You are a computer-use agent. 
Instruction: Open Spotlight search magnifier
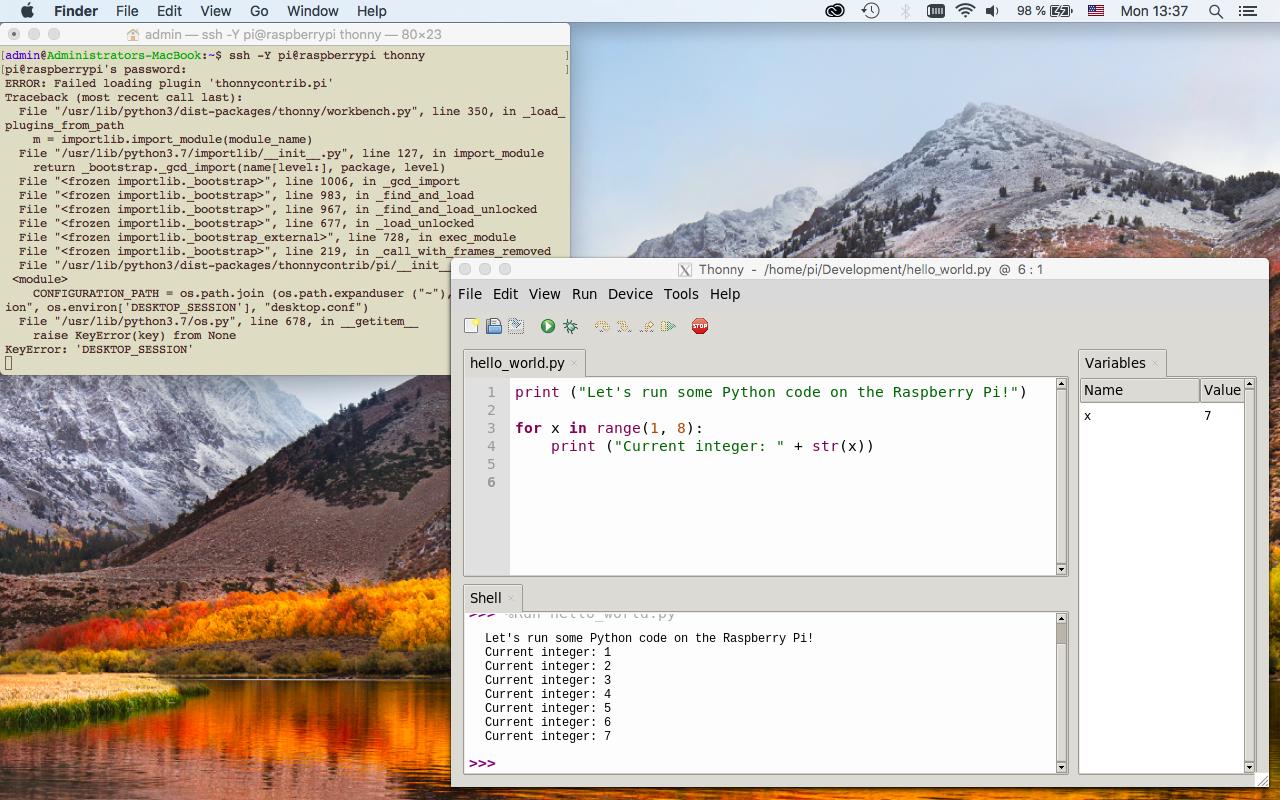(1216, 11)
